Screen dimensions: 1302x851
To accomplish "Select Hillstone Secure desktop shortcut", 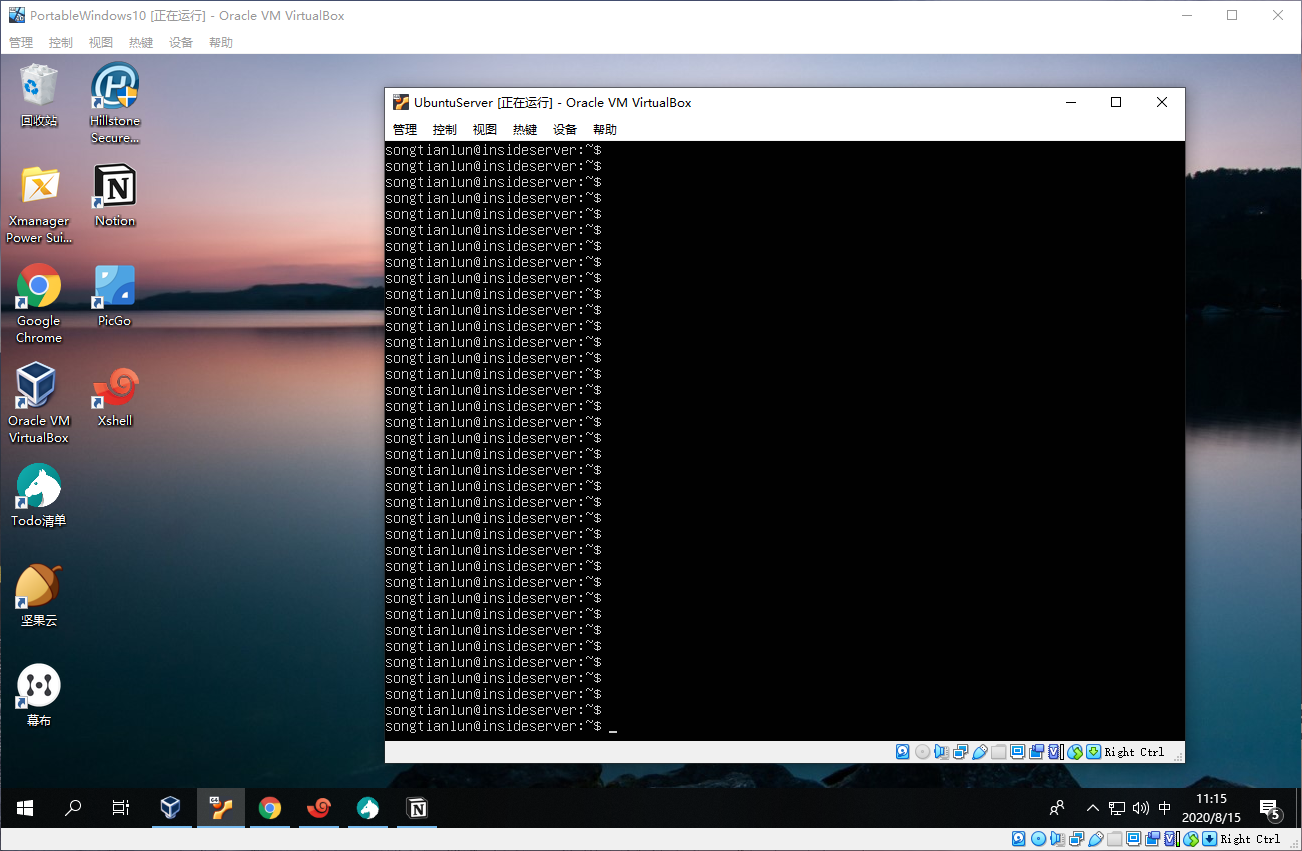I will click(115, 104).
